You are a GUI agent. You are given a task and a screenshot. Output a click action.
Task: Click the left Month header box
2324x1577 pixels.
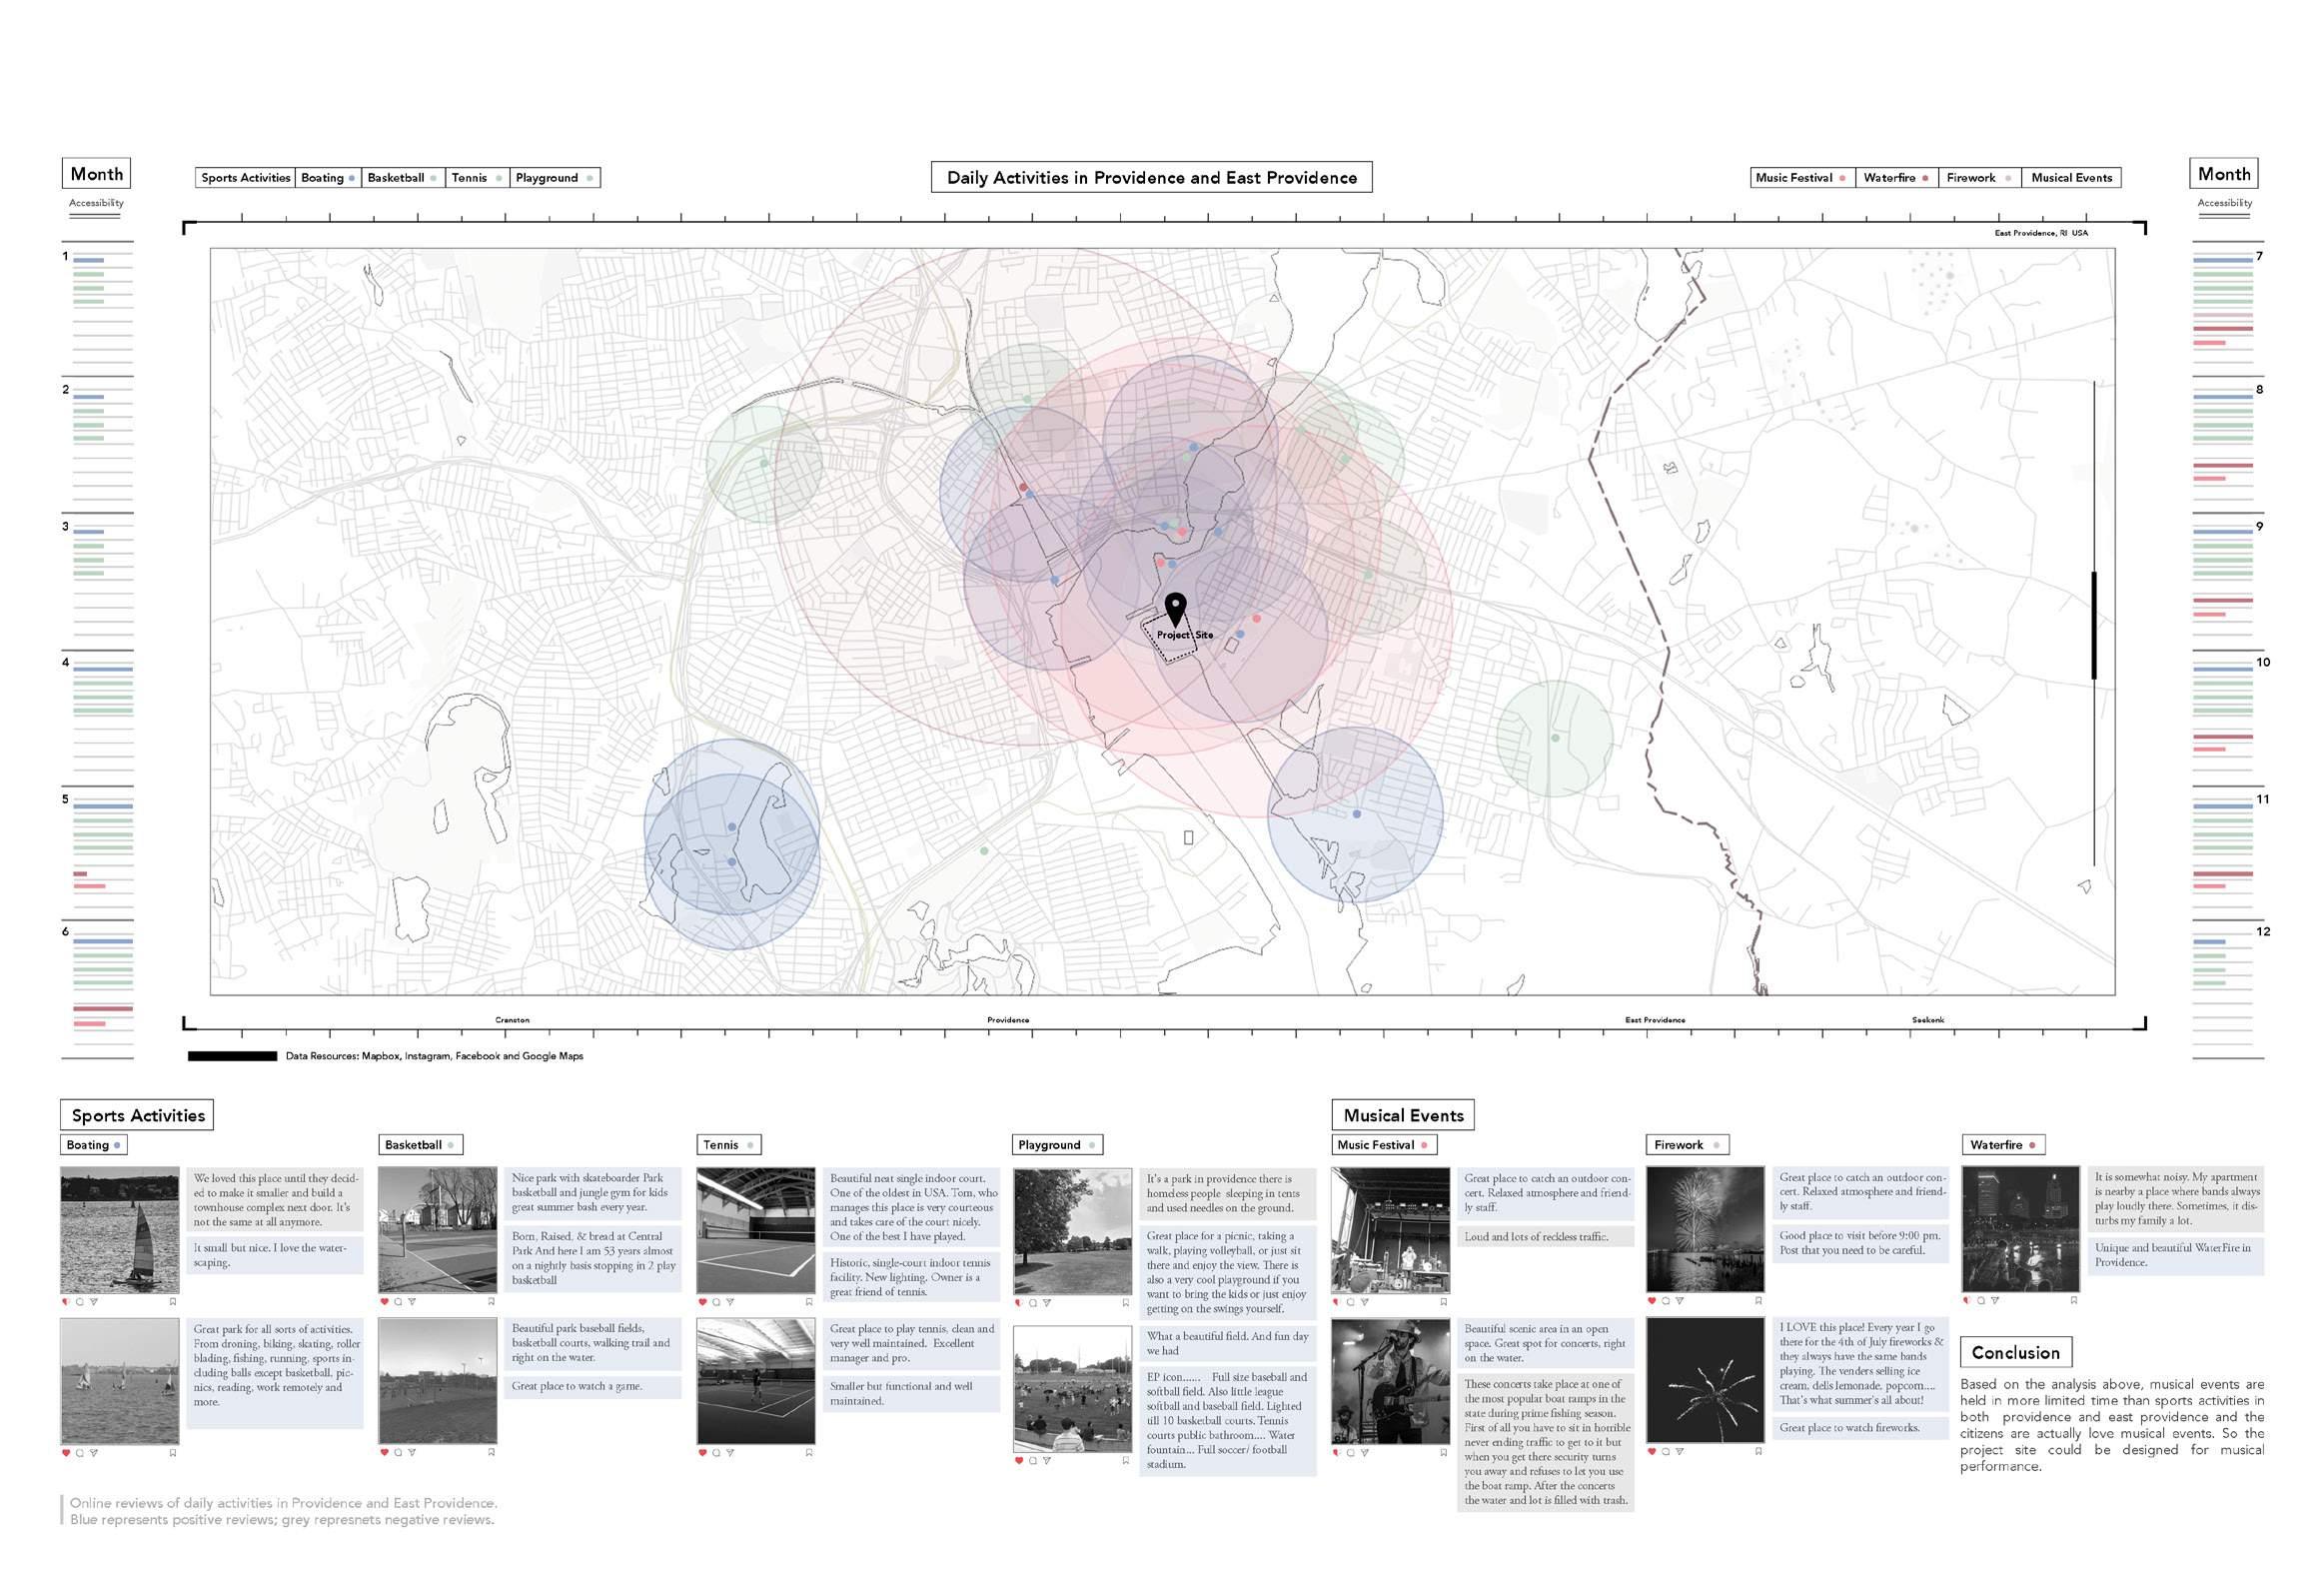(97, 173)
